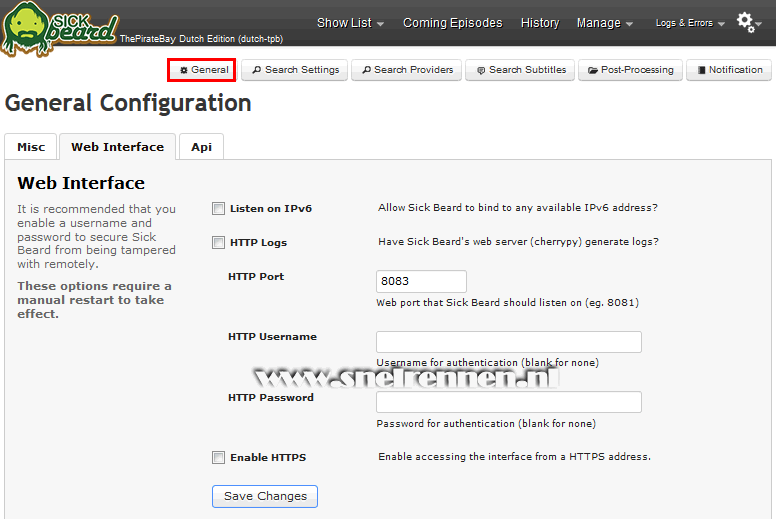Click the HTTP Password input field
Image resolution: width=776 pixels, height=519 pixels.
pos(509,402)
